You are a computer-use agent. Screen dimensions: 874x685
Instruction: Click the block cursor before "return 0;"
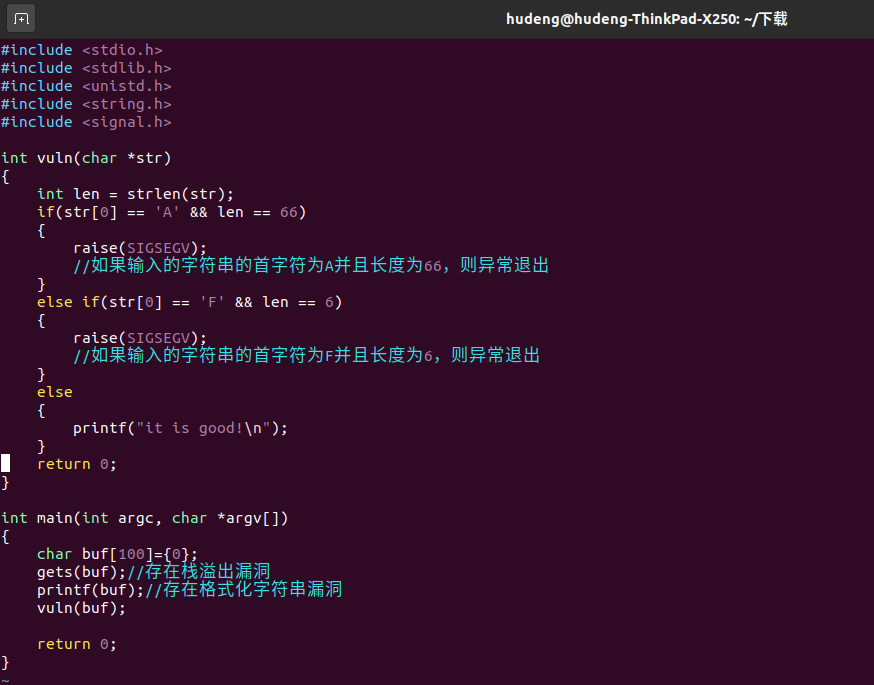6,463
